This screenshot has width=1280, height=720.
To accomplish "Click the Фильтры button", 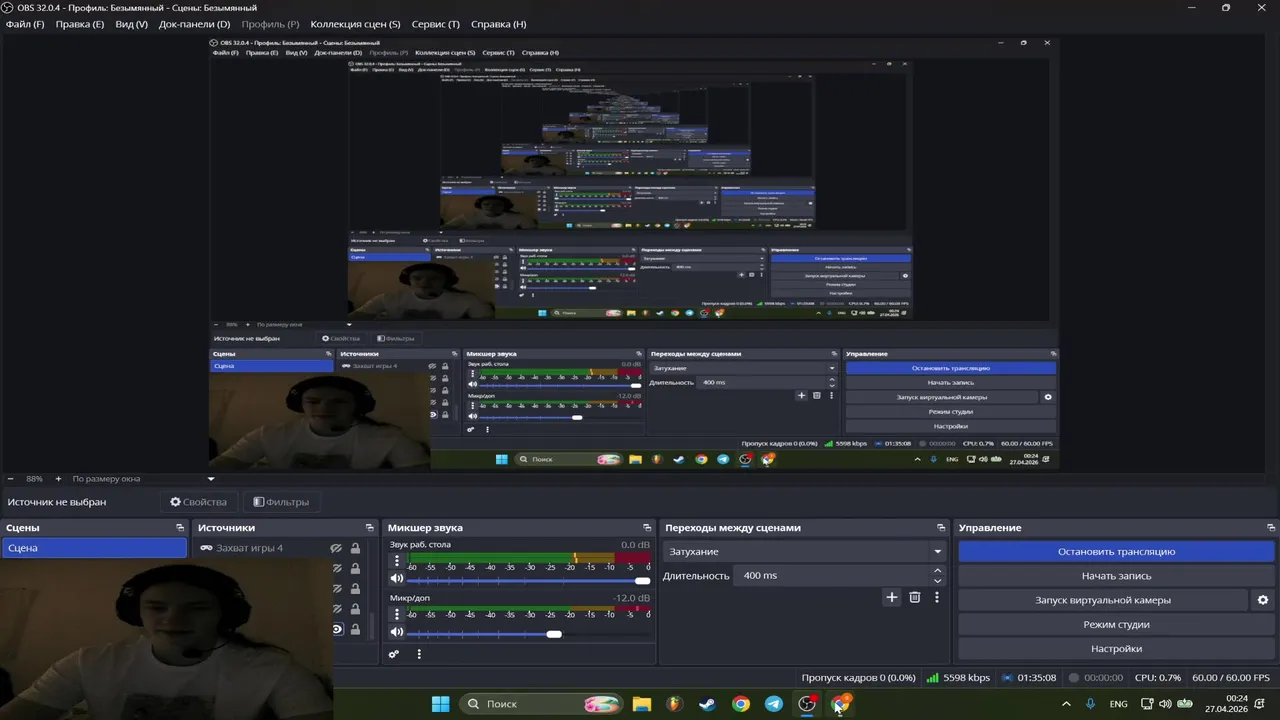I will point(281,502).
